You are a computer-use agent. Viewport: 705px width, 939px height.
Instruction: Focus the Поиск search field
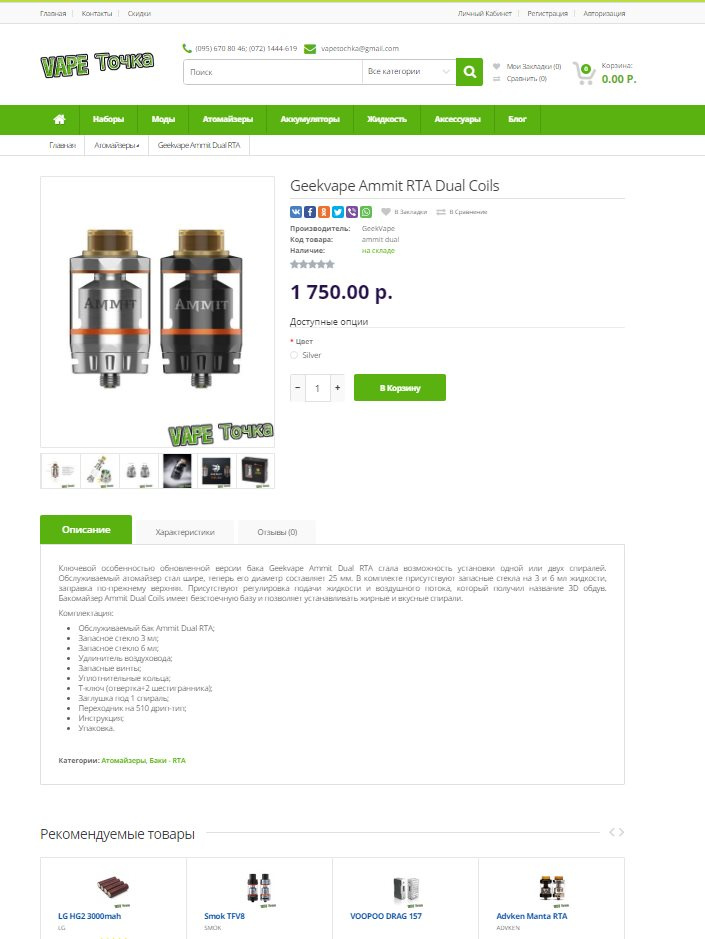[273, 72]
